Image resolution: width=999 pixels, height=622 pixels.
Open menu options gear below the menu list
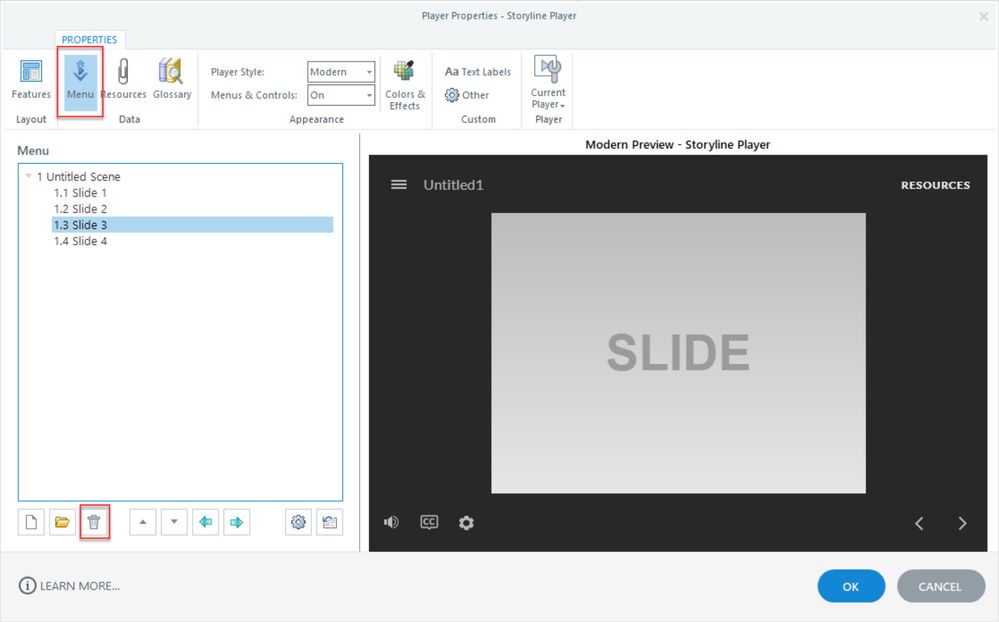point(298,522)
